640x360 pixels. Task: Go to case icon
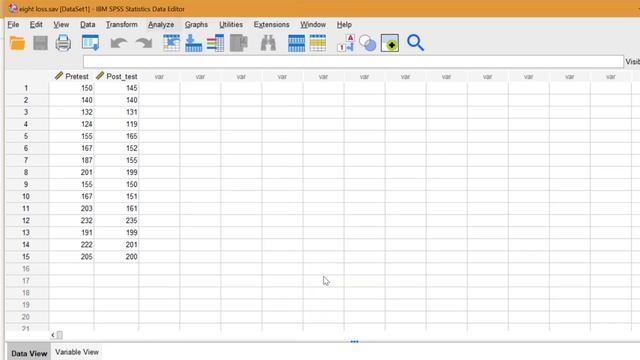171,43
